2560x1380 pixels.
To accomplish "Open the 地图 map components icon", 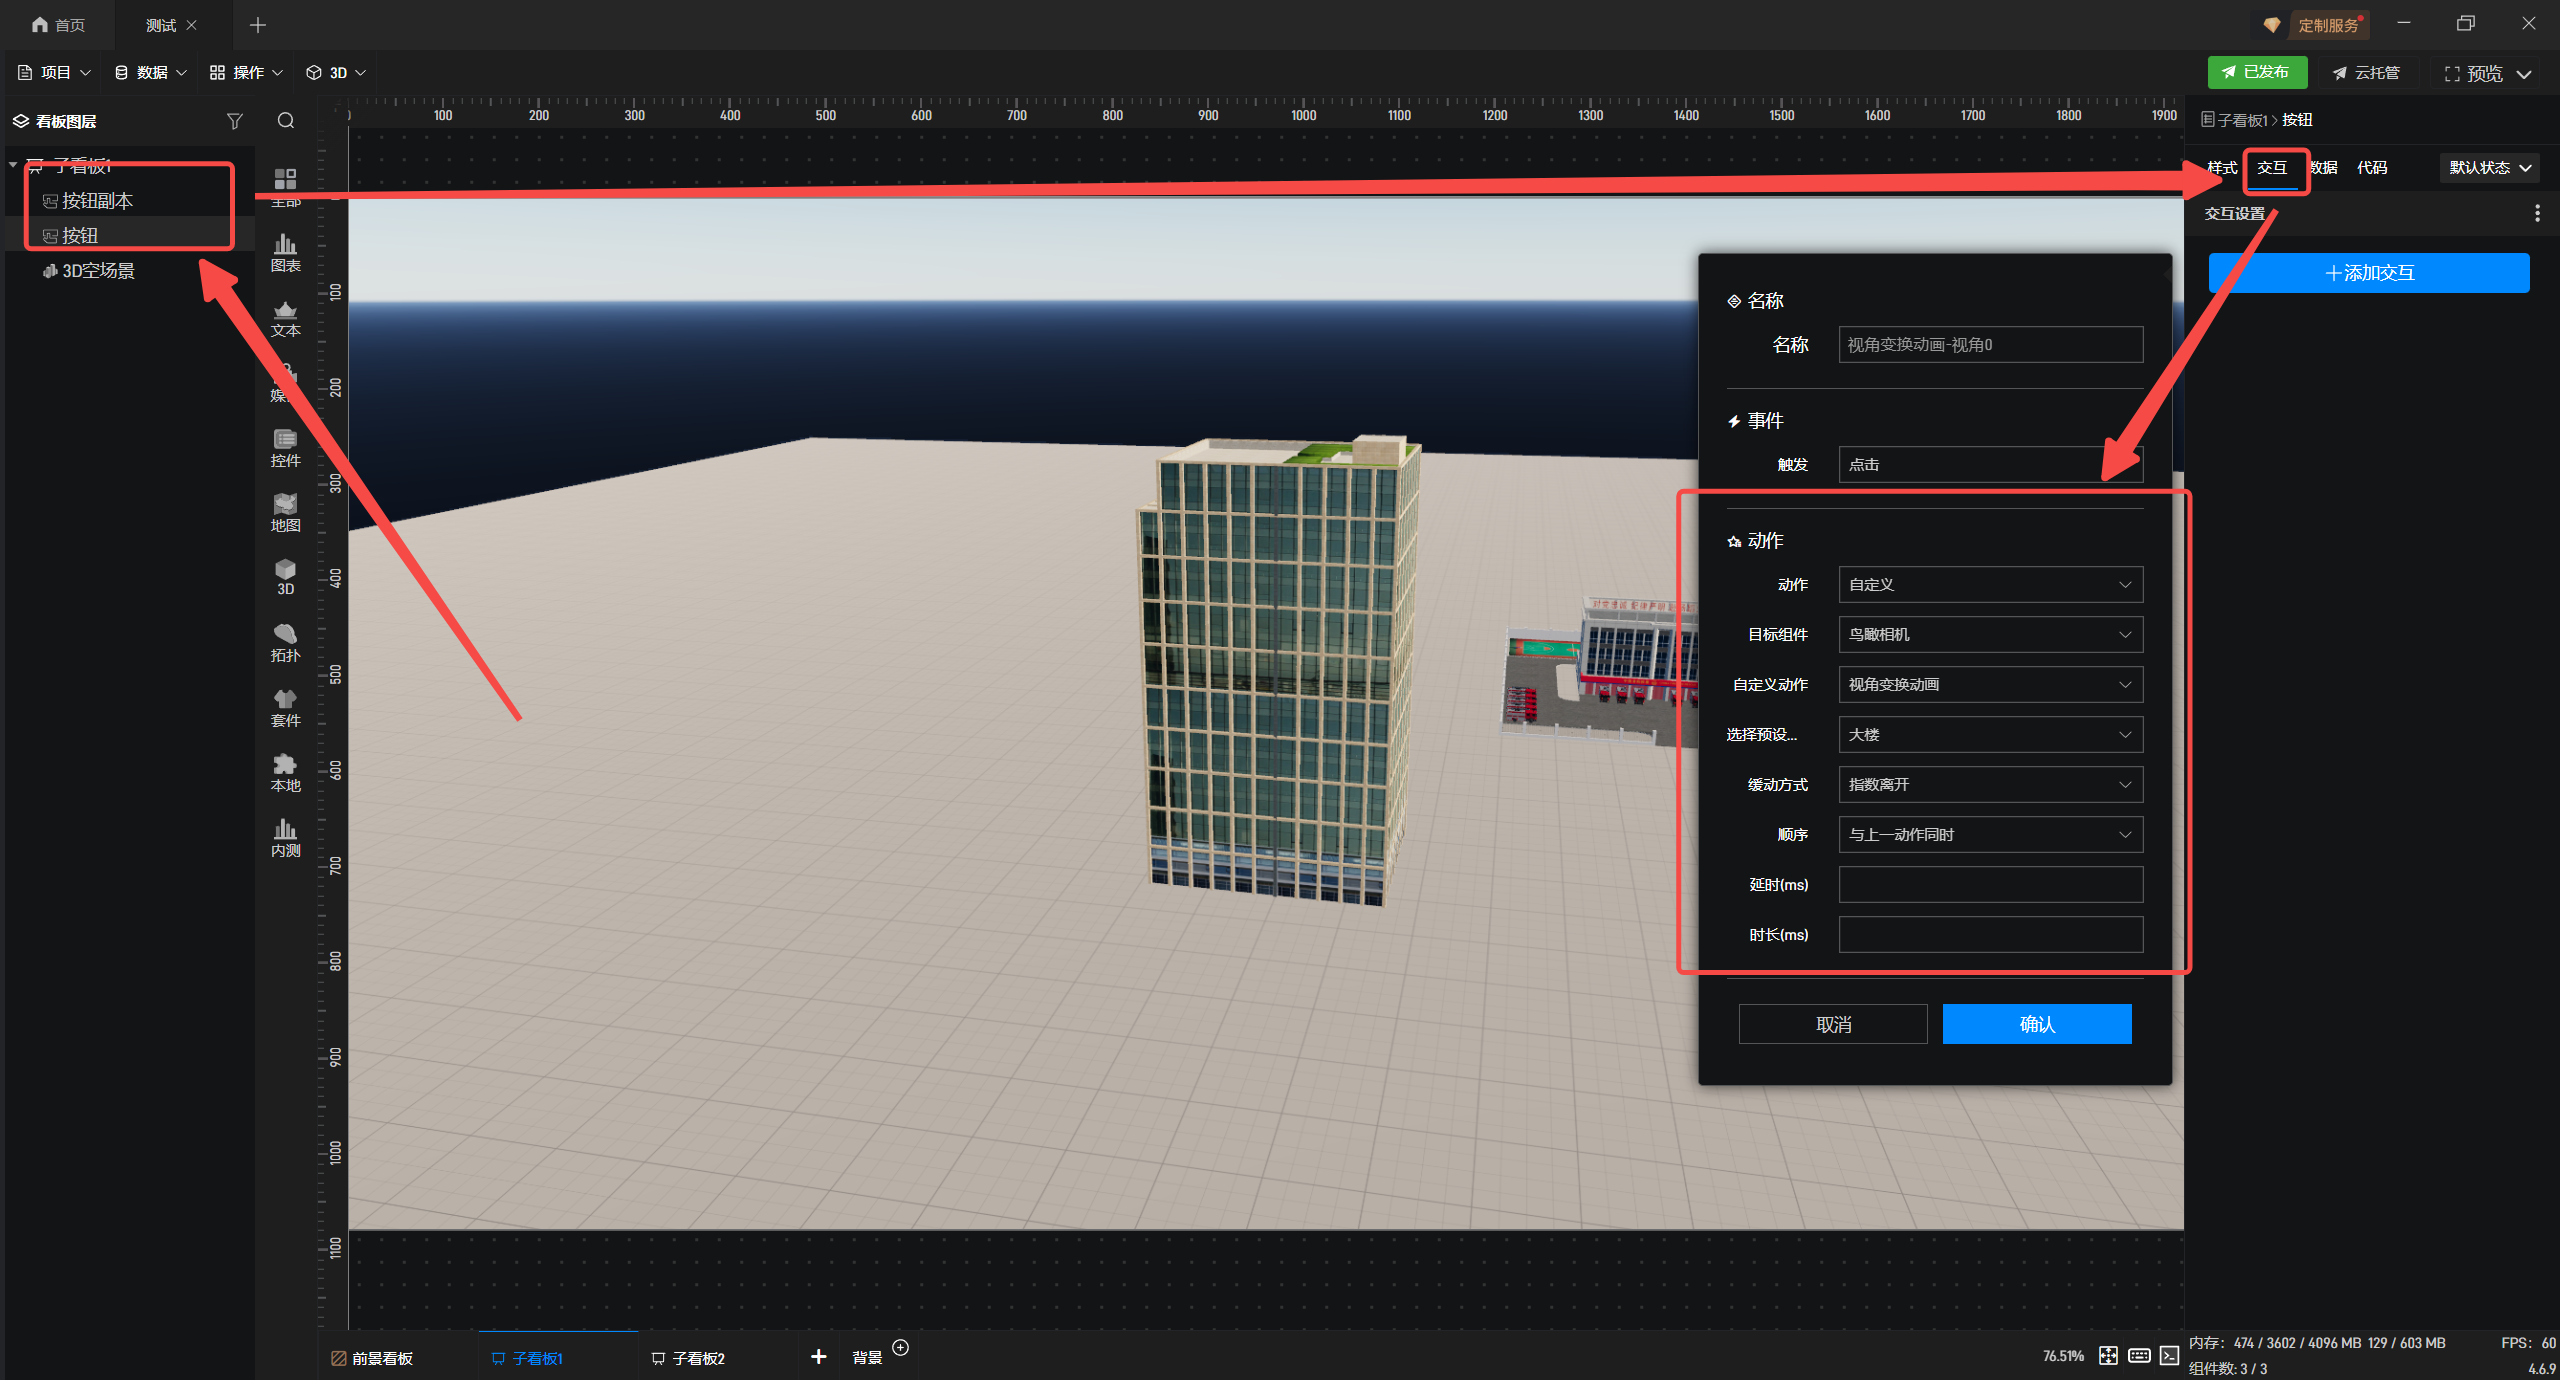I will [x=285, y=512].
